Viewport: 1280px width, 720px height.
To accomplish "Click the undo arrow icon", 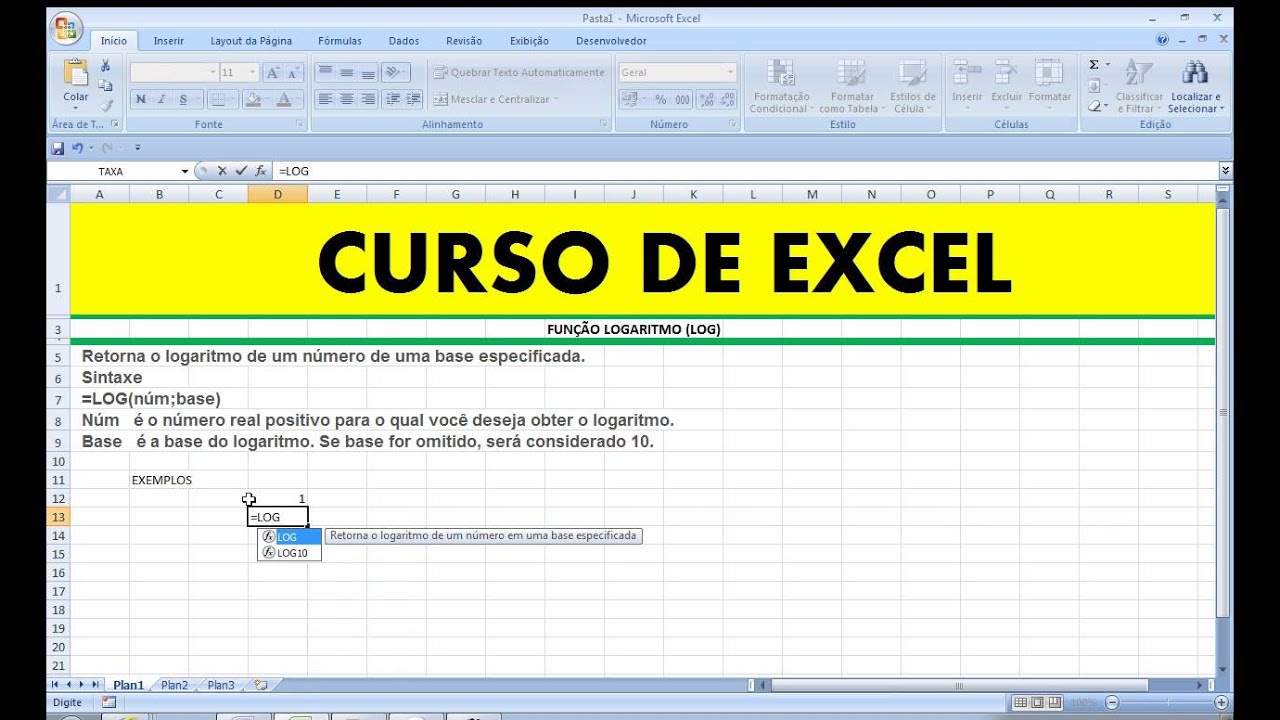I will pyautogui.click(x=78, y=148).
